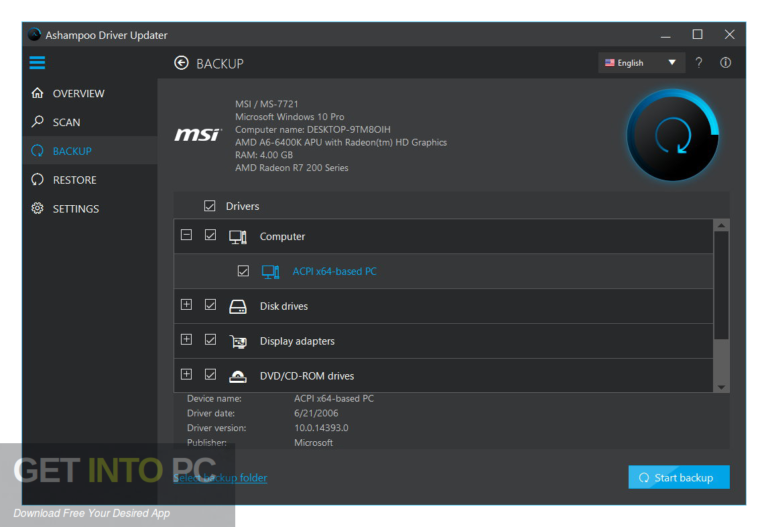Select the ACPI x64-based PC row text
Viewport: 768px width, 527px height.
335,271
